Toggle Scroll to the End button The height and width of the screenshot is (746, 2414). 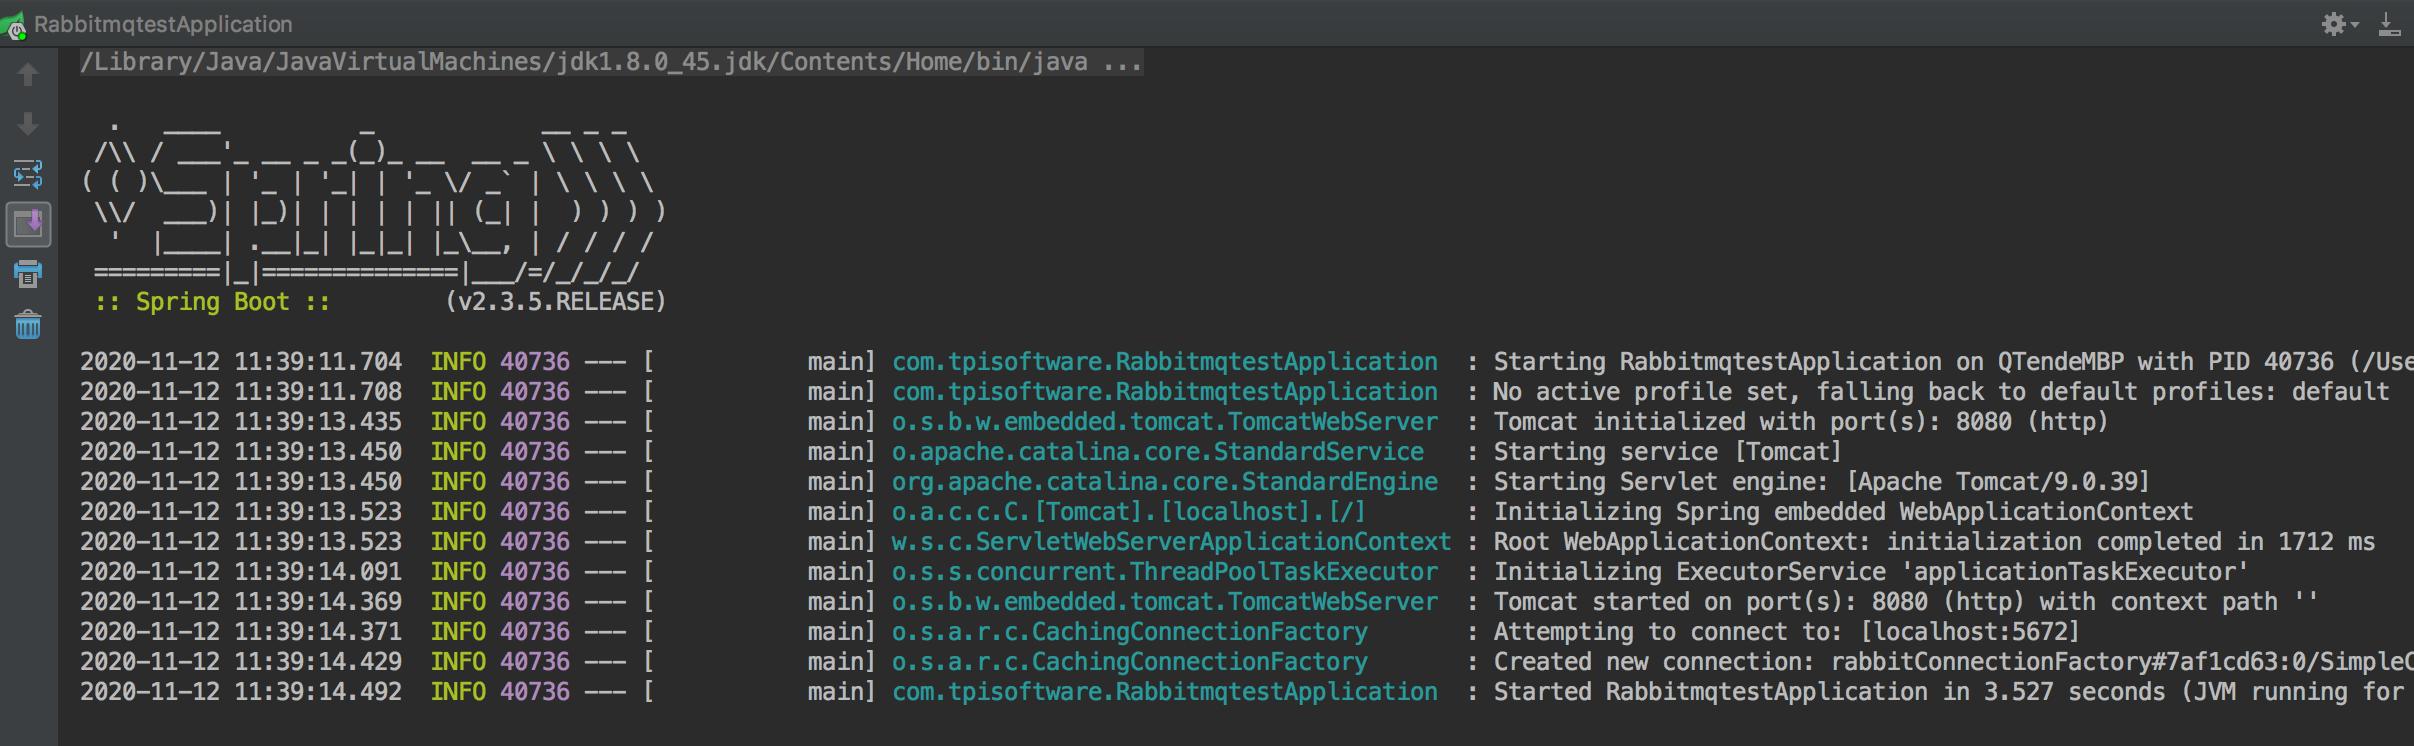coord(28,224)
